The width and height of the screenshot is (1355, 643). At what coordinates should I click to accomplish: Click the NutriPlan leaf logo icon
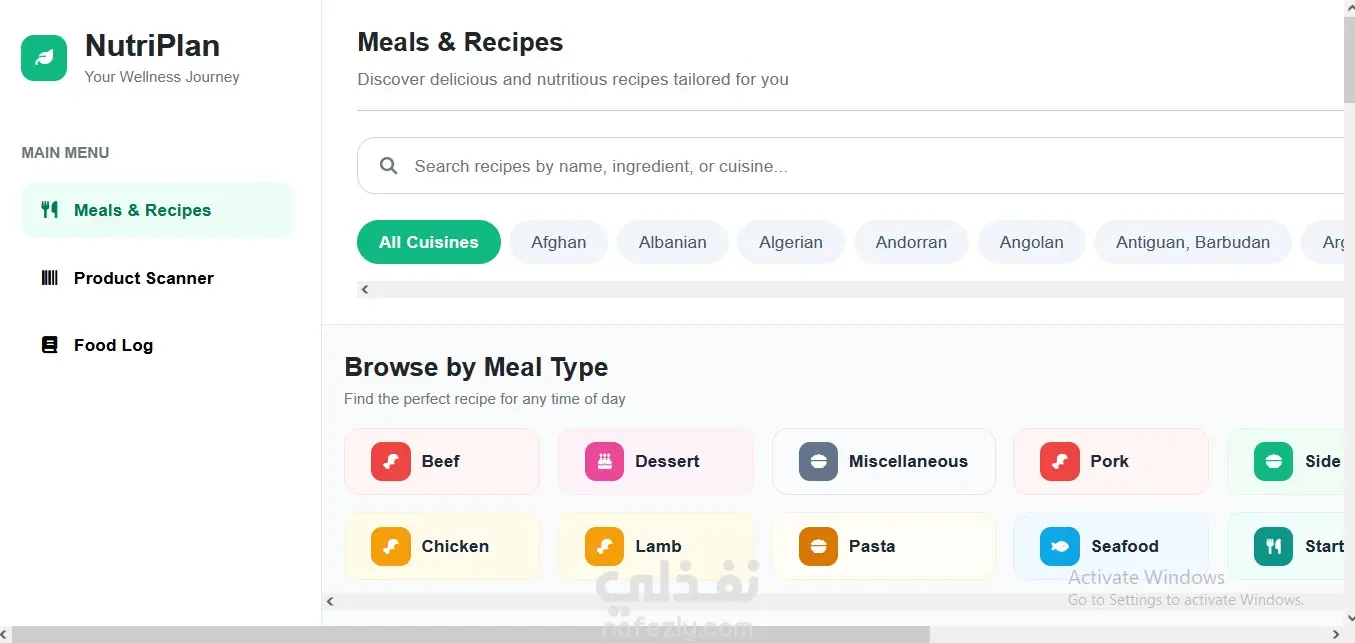pos(44,58)
